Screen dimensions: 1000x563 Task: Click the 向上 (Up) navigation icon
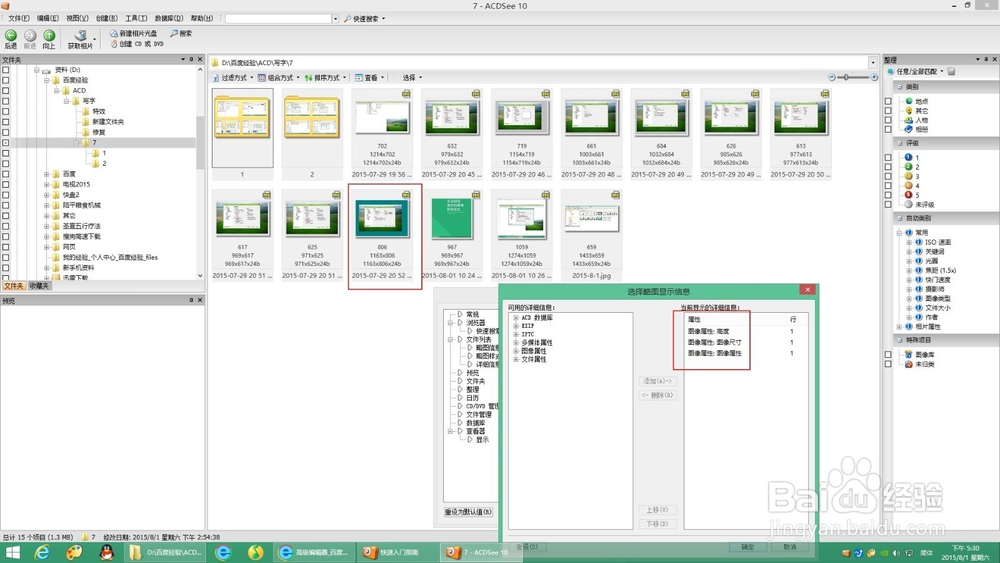click(49, 36)
